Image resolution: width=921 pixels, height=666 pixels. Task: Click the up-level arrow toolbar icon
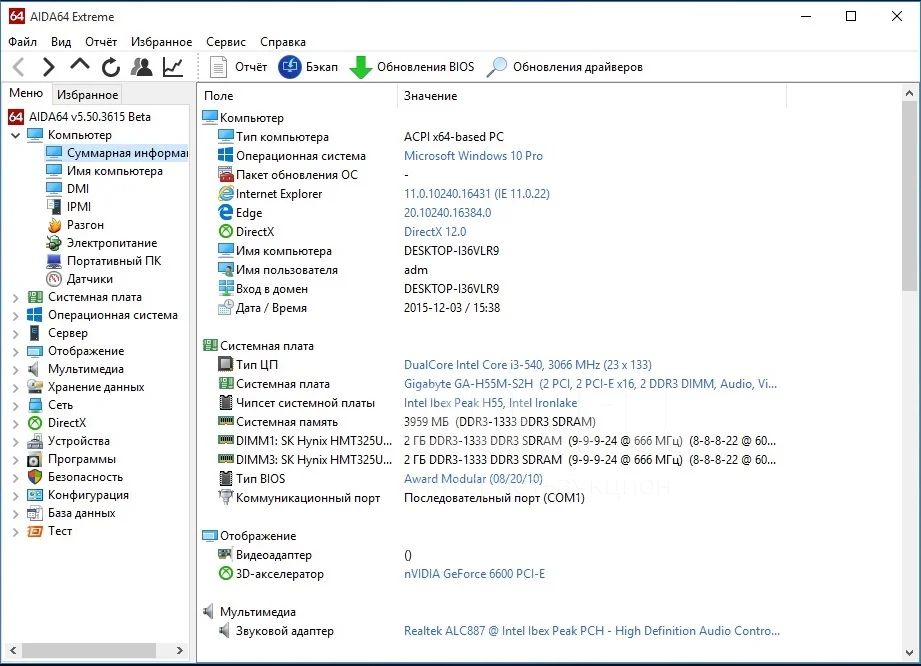[80, 65]
